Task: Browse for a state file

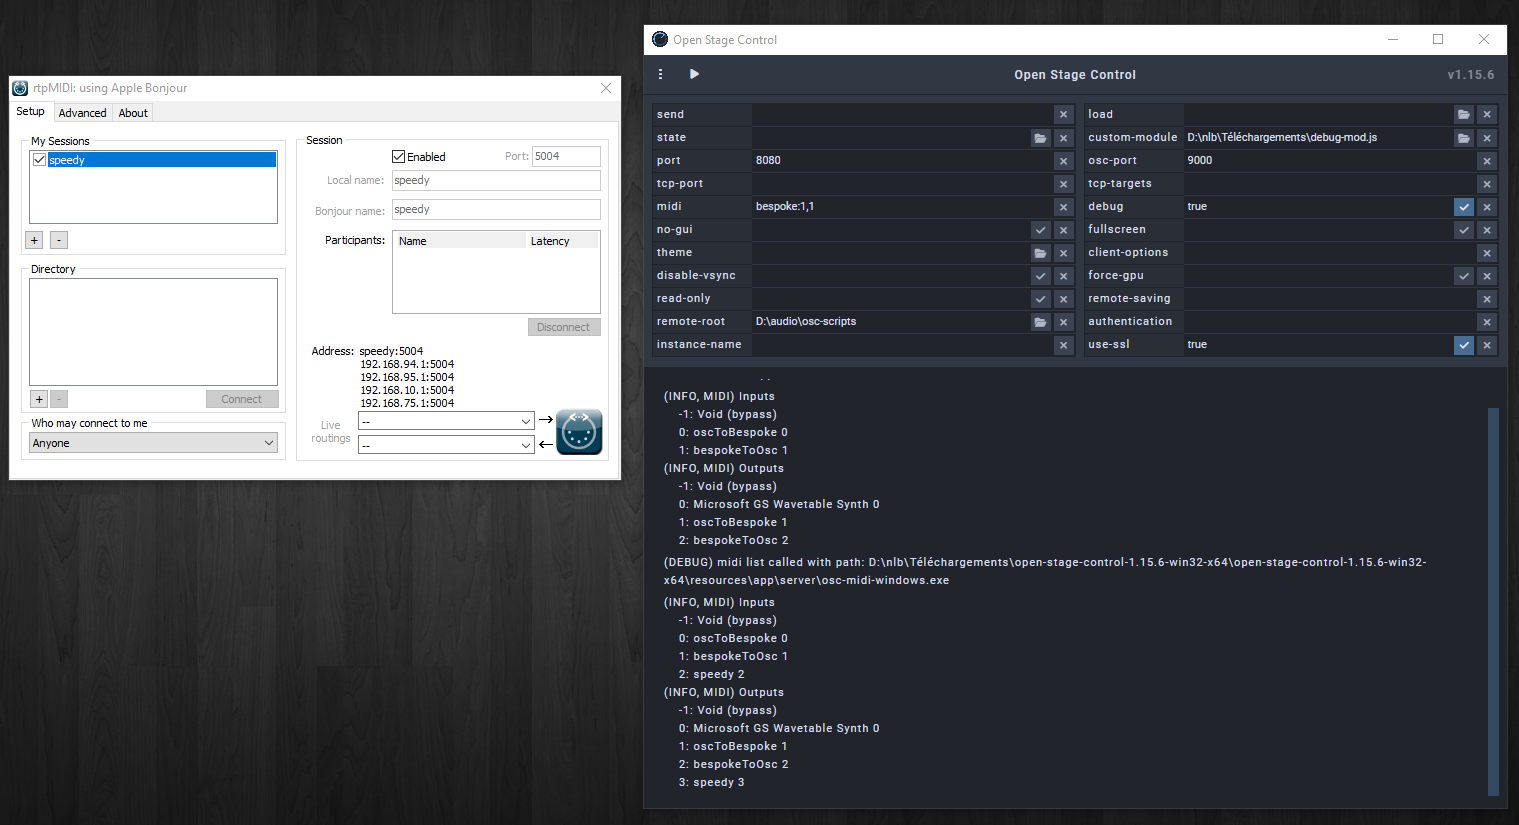Action: point(1041,138)
